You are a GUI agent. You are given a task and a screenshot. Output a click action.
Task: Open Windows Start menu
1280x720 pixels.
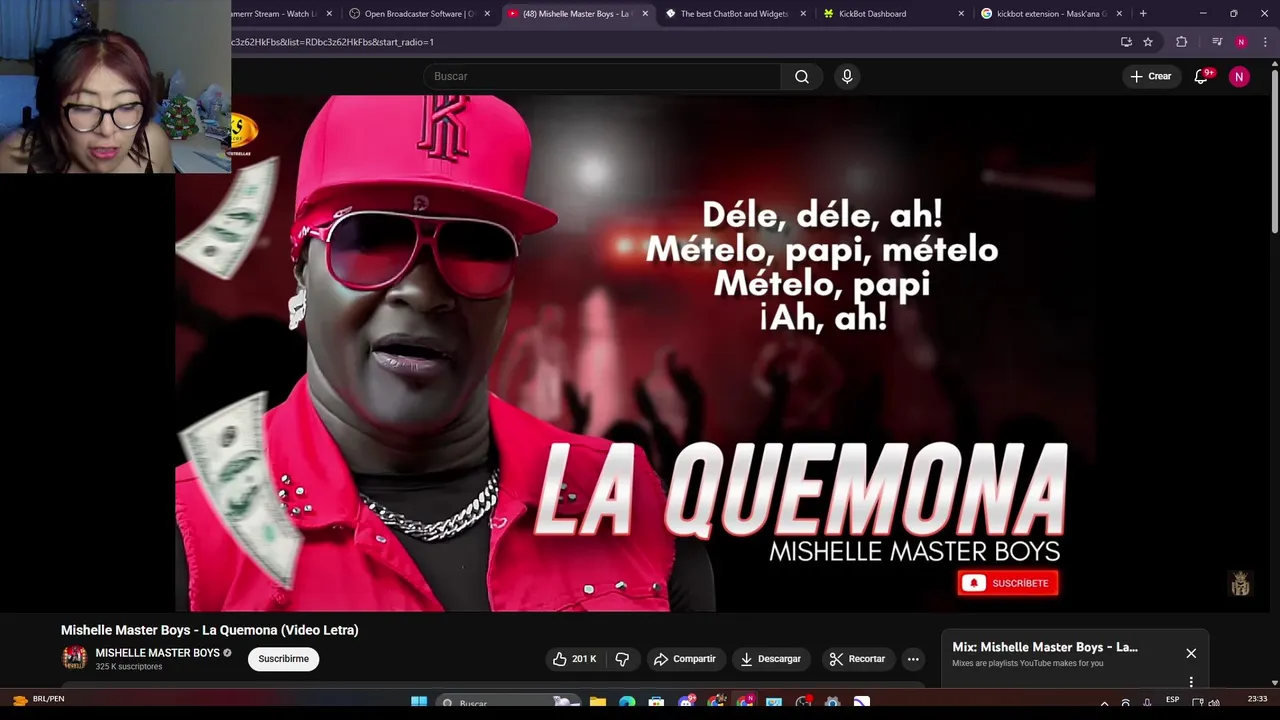click(x=419, y=702)
